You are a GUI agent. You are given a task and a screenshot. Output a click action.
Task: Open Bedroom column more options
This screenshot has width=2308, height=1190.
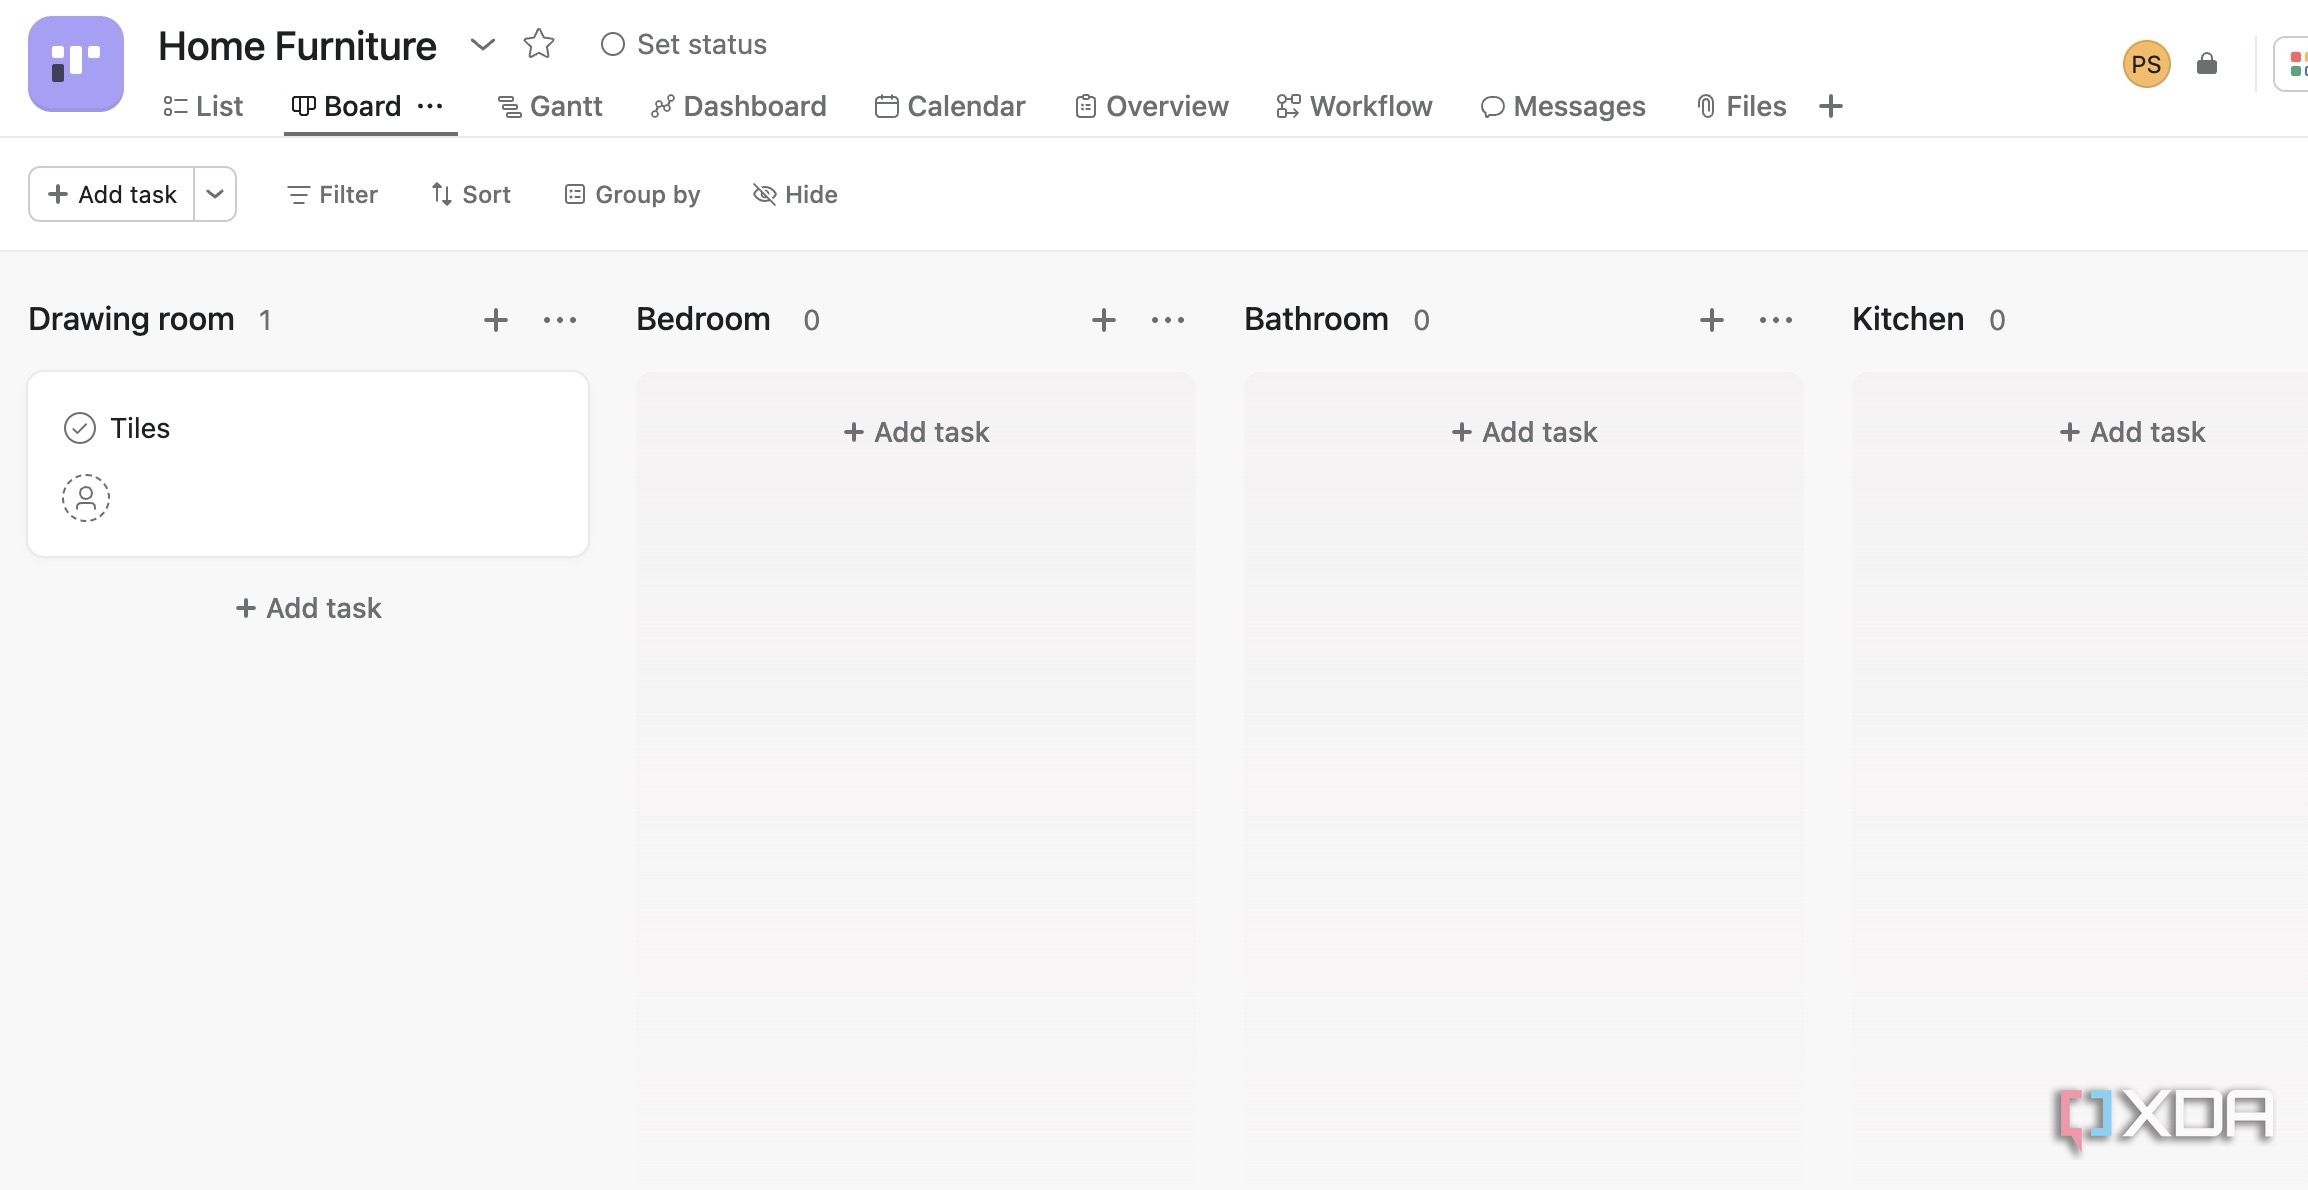(x=1168, y=320)
